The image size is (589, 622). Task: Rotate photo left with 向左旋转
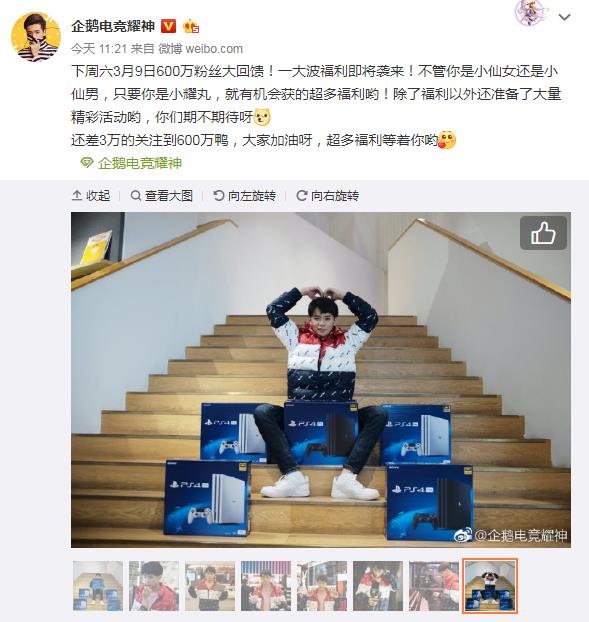244,196
